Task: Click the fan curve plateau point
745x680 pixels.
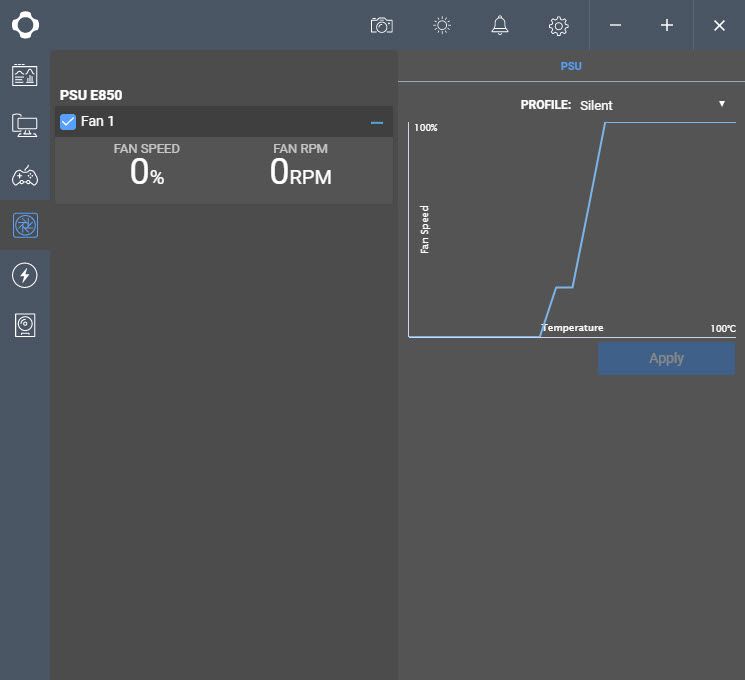Action: tap(564, 287)
